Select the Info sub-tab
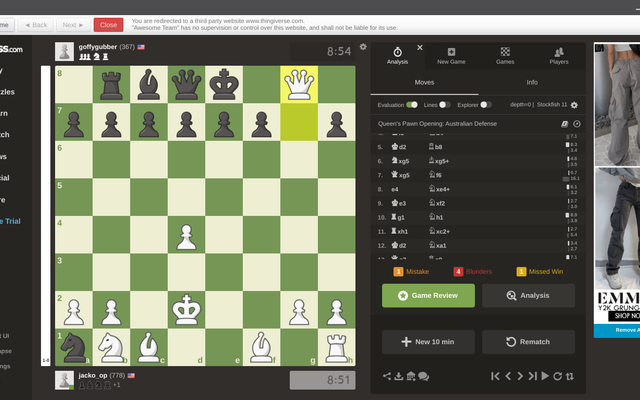The height and width of the screenshot is (400, 640). pyautogui.click(x=532, y=82)
